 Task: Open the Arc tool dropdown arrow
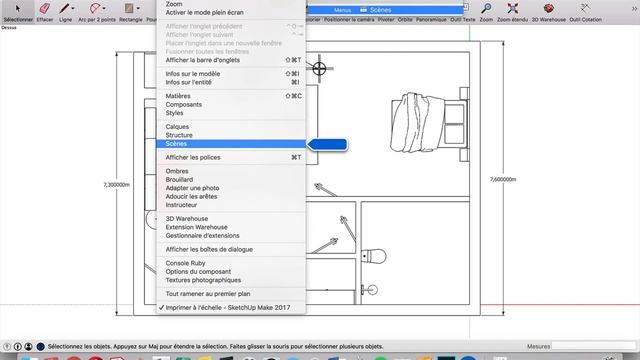104,8
